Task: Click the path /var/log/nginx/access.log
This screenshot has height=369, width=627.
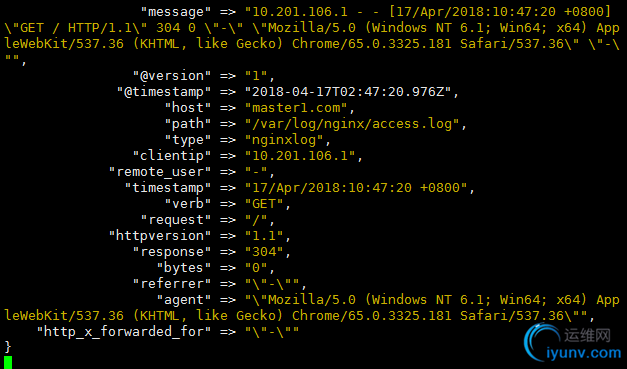Action: point(352,124)
